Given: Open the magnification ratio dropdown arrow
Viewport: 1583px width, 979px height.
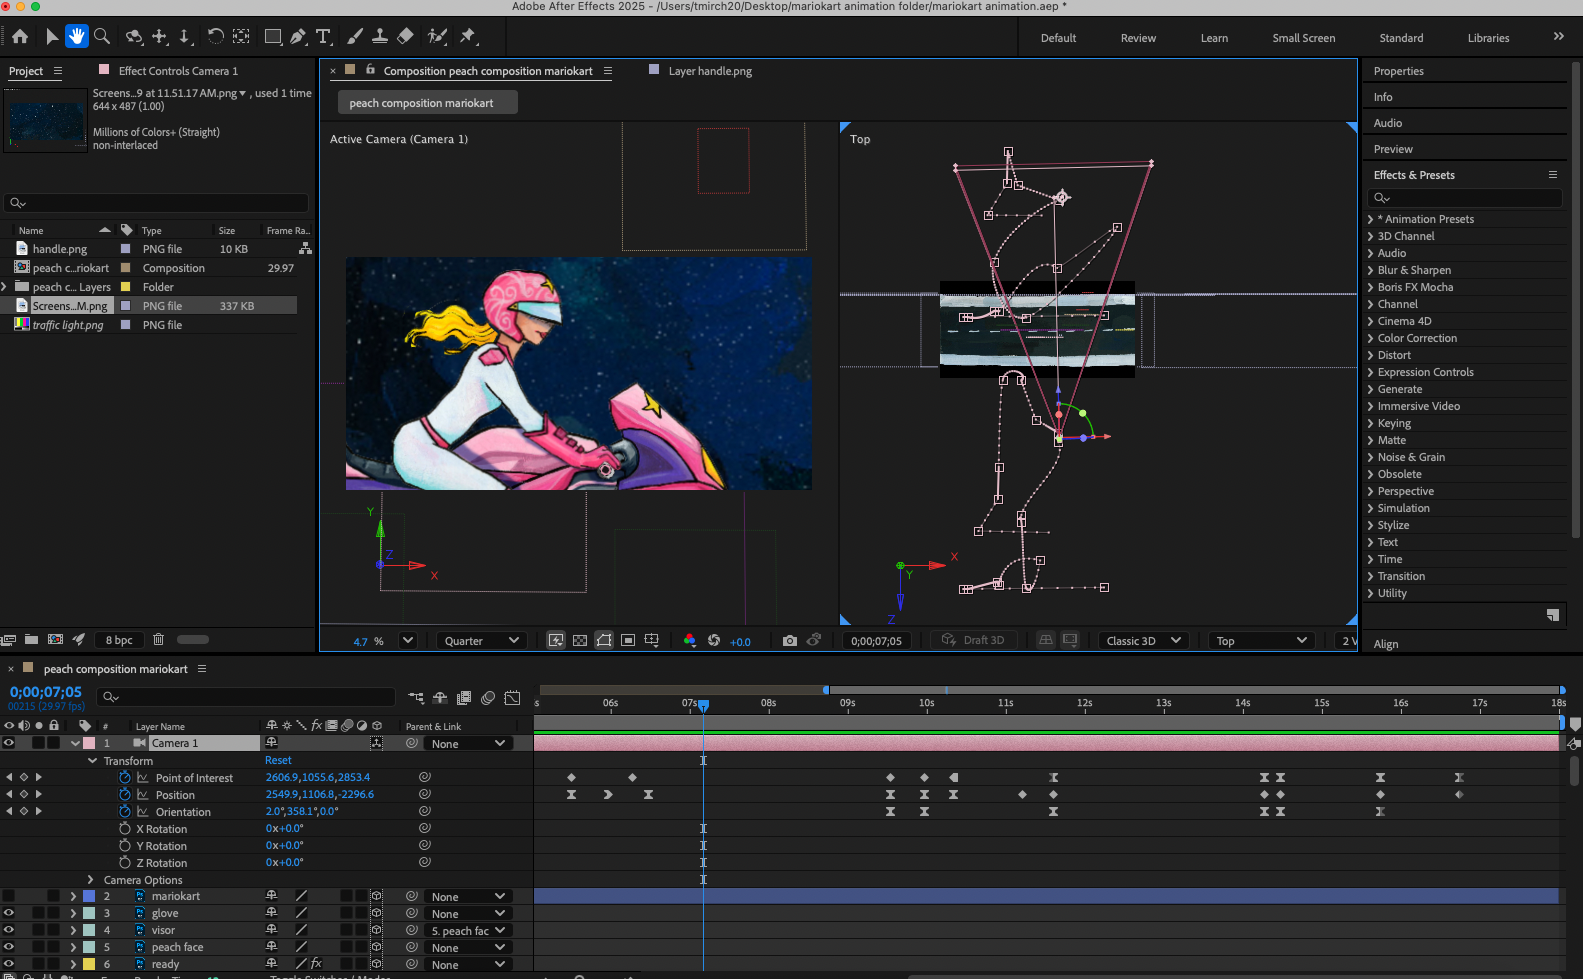Looking at the screenshot, I should (408, 641).
